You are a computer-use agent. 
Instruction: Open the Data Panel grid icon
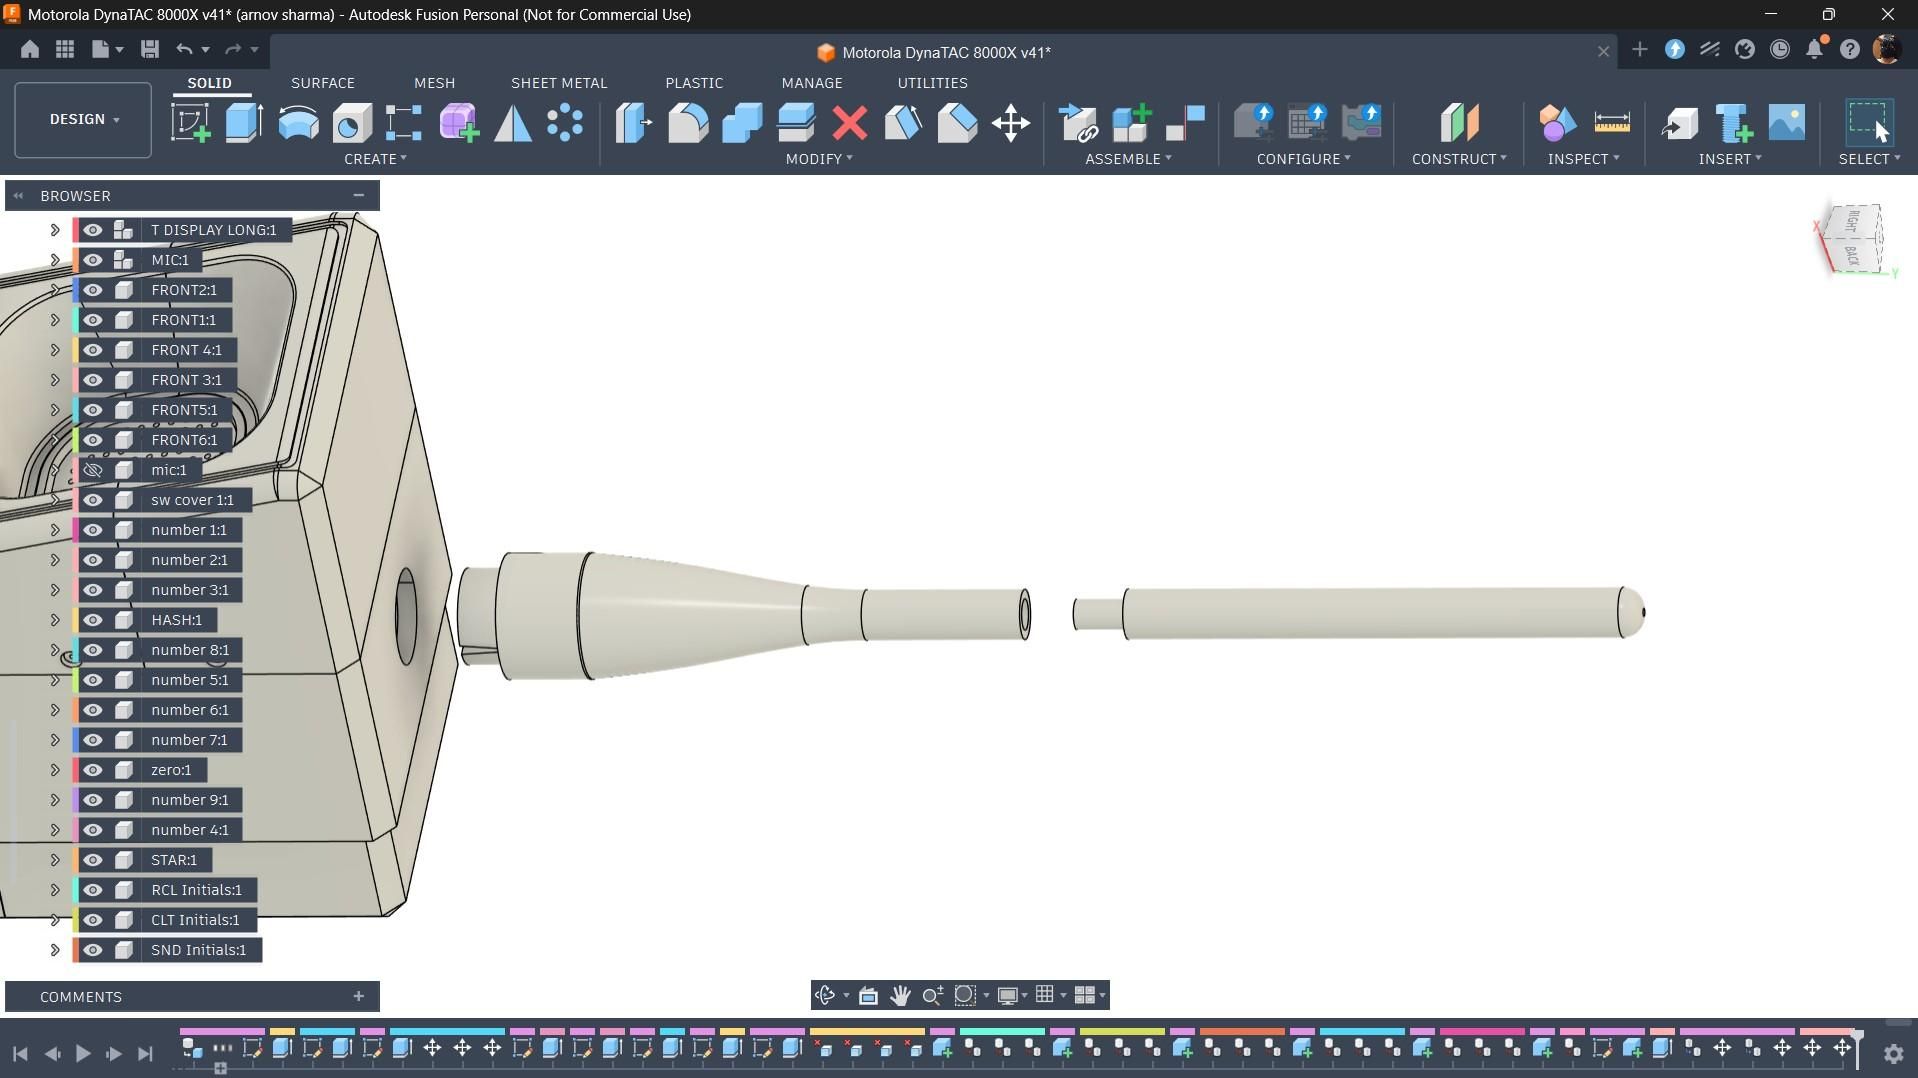pos(65,49)
